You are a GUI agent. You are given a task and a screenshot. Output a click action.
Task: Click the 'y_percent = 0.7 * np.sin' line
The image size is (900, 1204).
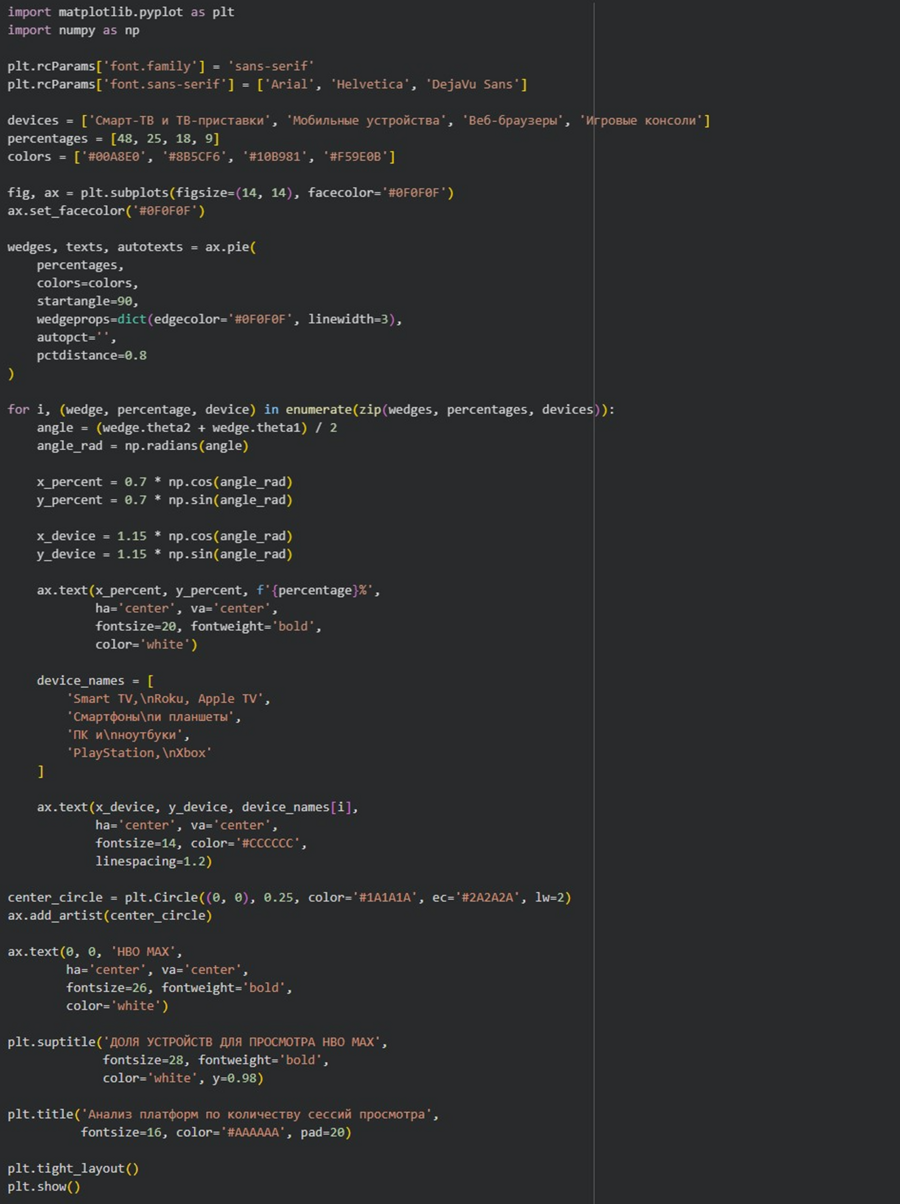tap(165, 500)
